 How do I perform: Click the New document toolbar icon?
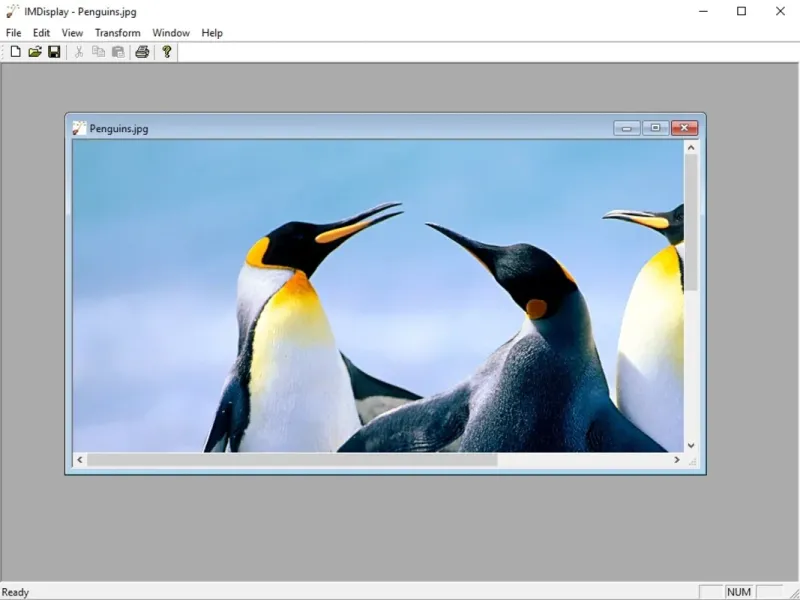point(15,52)
